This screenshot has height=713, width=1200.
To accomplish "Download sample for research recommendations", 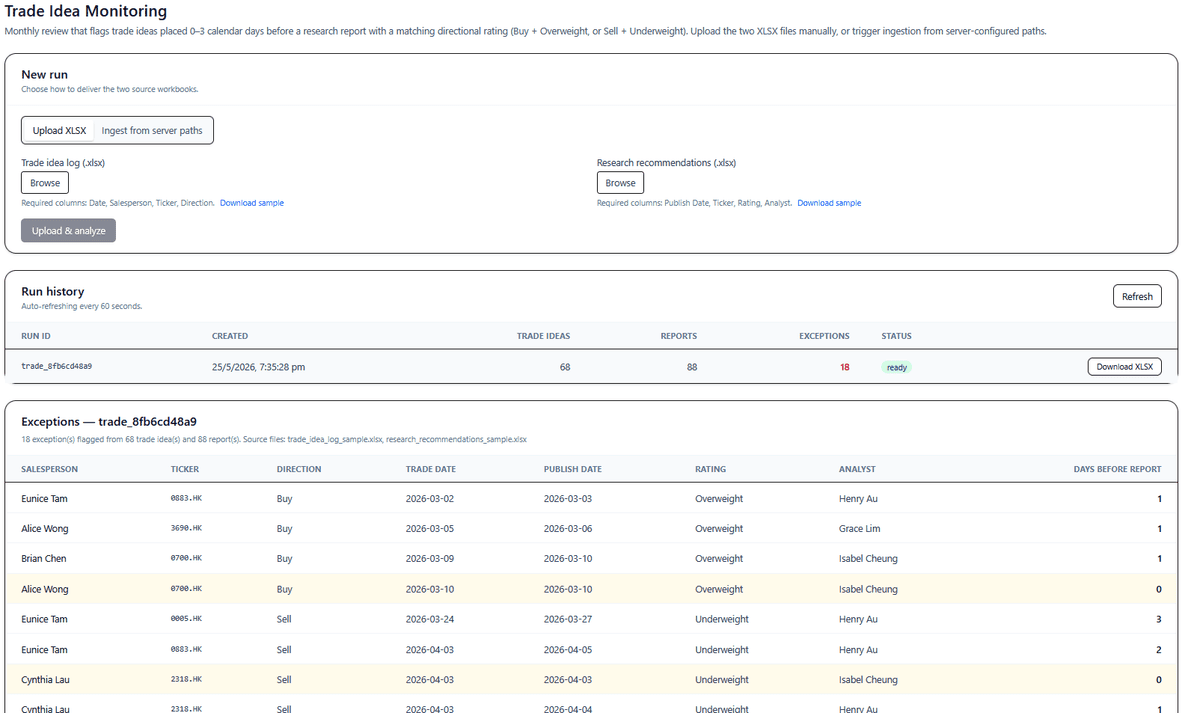I will (829, 203).
